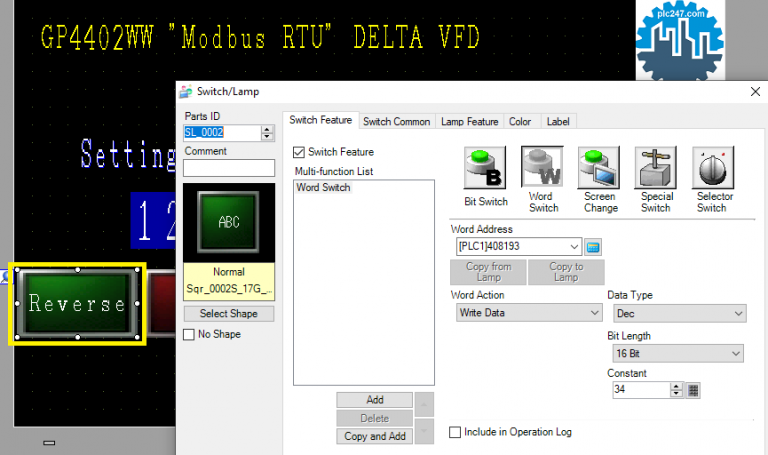Click the green ABC shape preview
Screen dimensions: 768x455
(228, 222)
